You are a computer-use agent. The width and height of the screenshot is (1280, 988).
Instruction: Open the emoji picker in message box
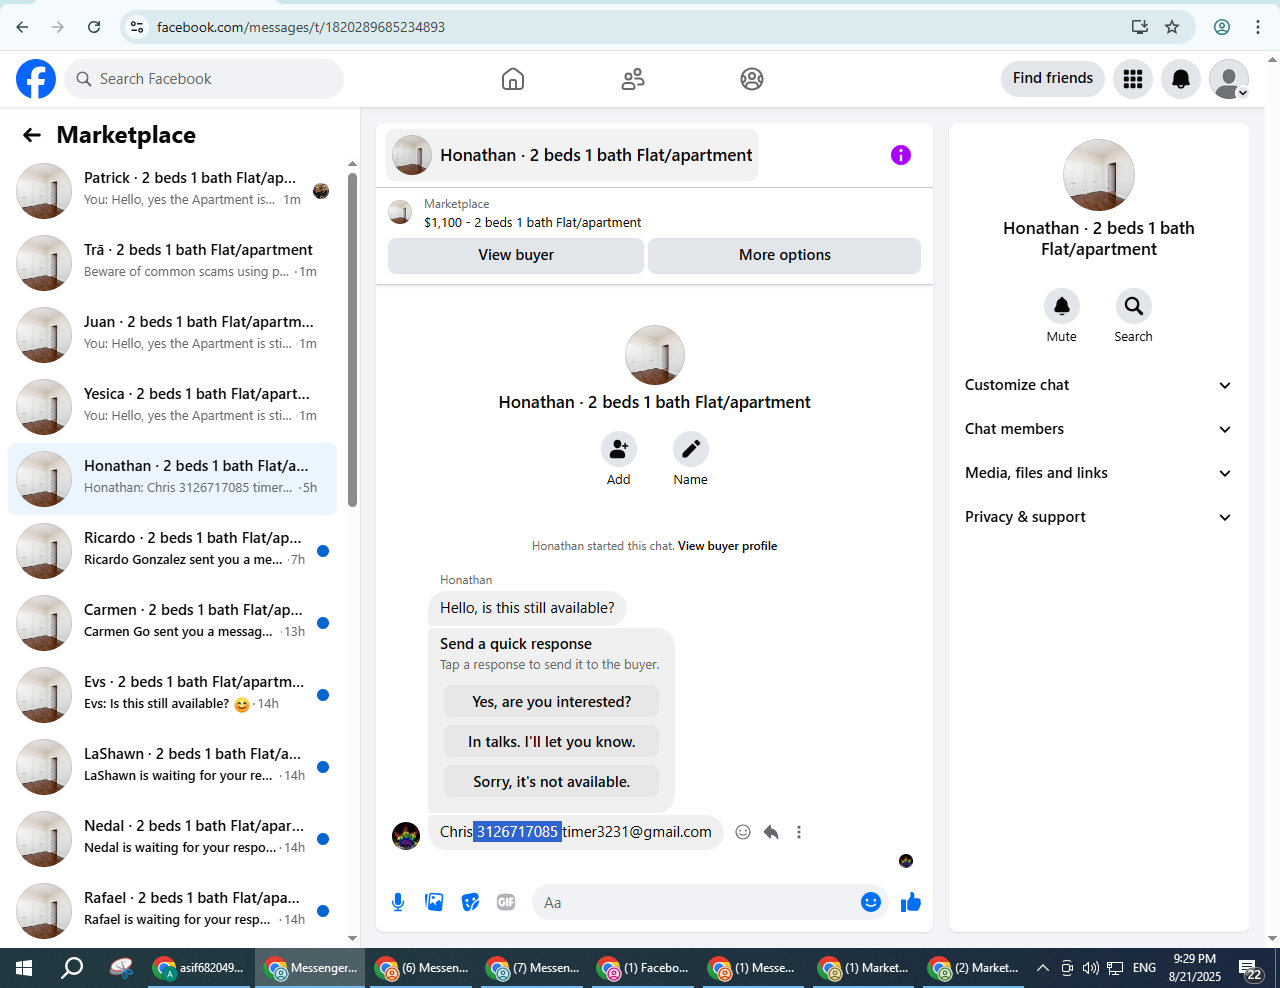click(871, 902)
